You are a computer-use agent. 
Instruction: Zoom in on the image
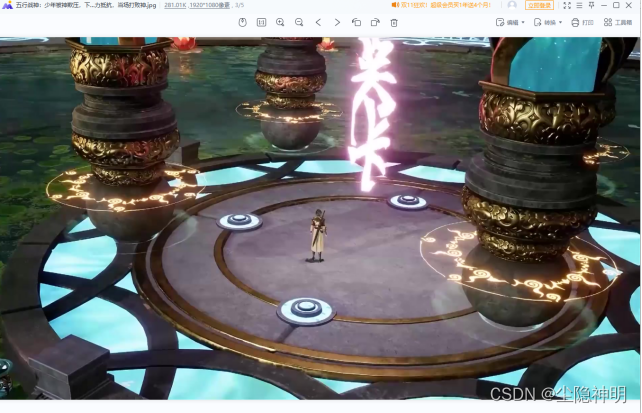point(280,23)
